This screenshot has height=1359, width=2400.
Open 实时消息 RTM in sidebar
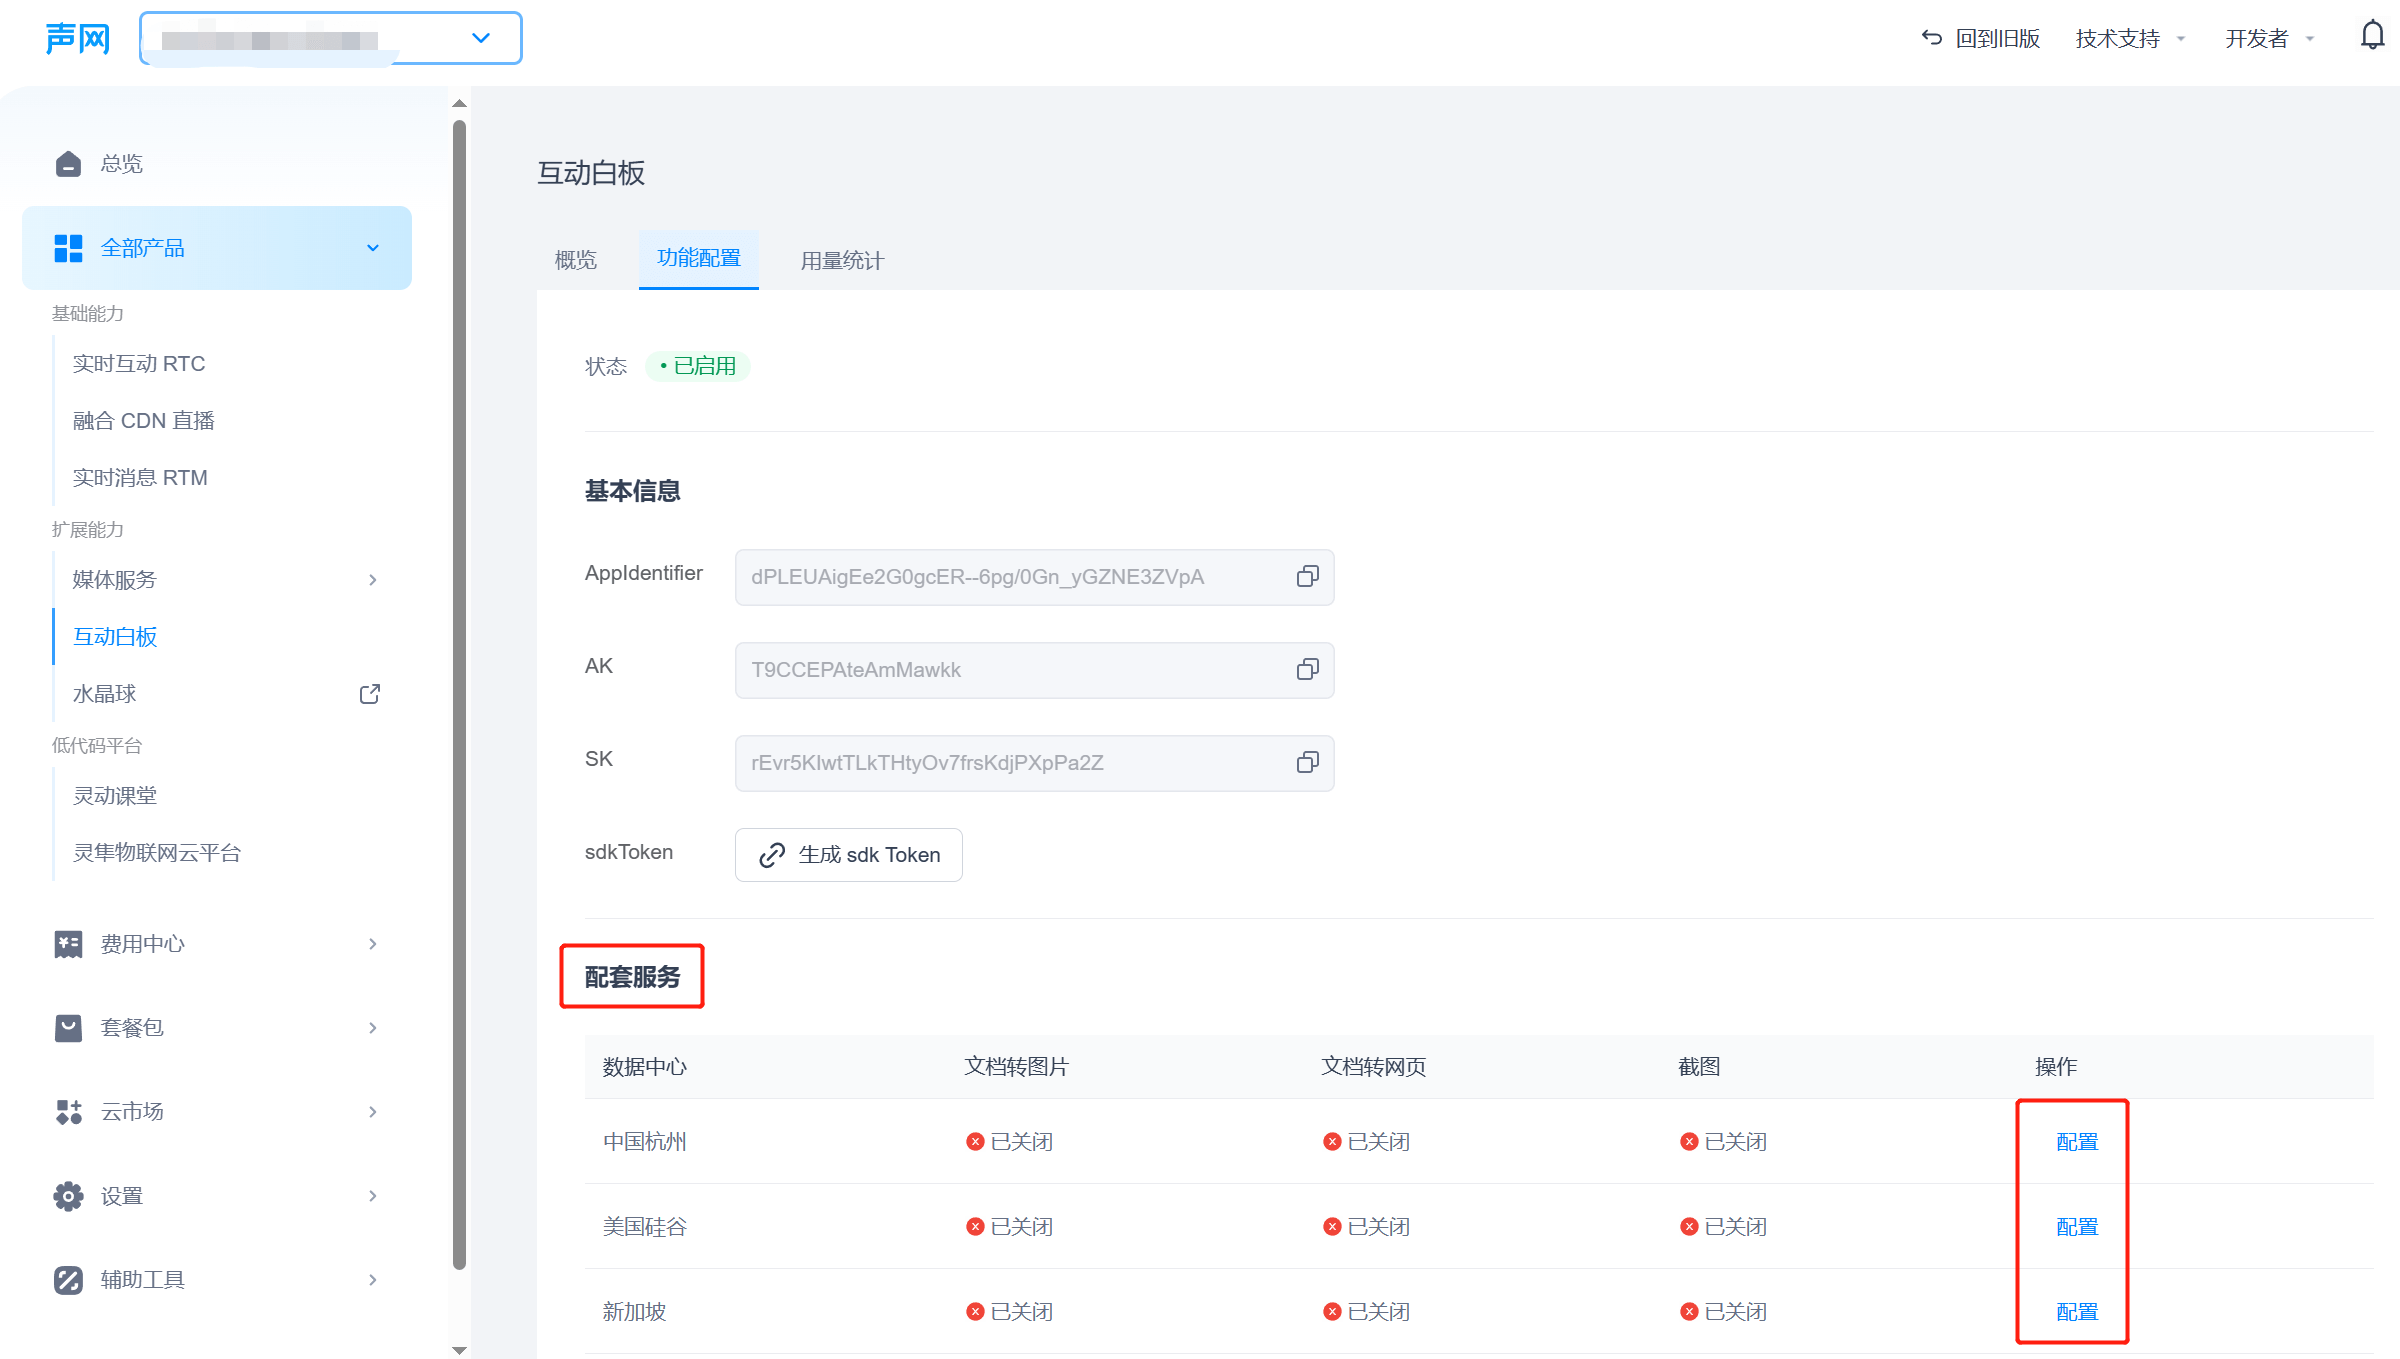(x=140, y=477)
